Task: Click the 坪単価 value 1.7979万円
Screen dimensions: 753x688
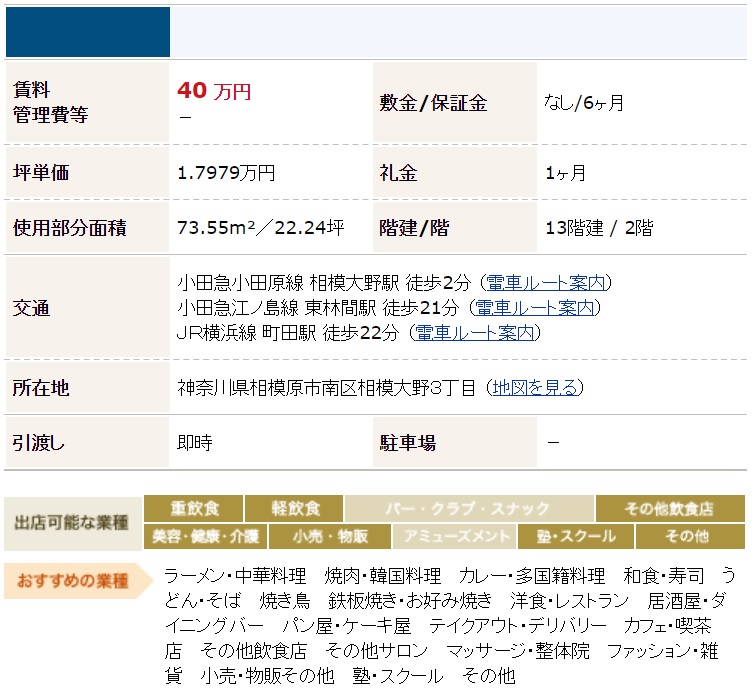Action: (x=226, y=173)
